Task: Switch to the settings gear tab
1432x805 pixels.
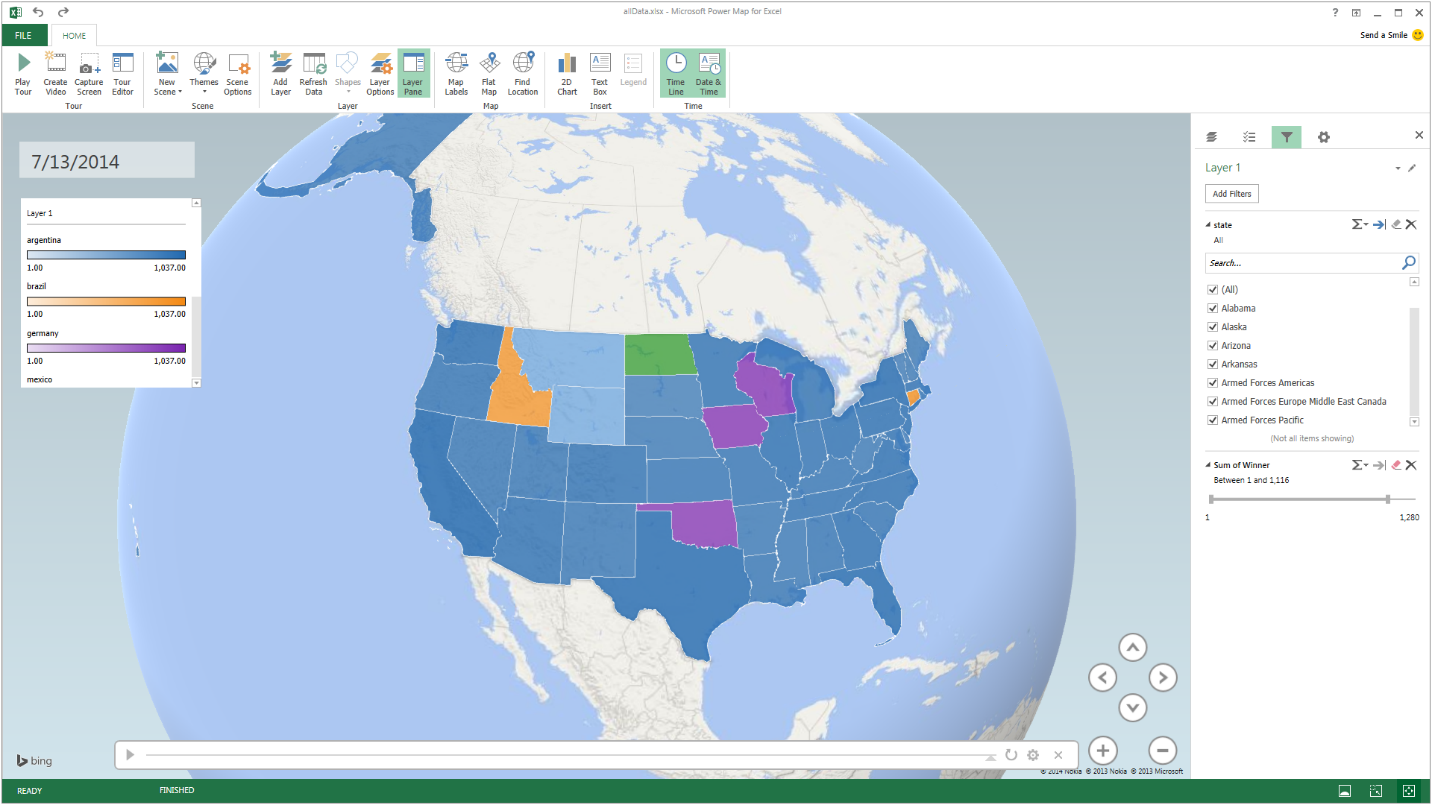Action: [x=1324, y=136]
